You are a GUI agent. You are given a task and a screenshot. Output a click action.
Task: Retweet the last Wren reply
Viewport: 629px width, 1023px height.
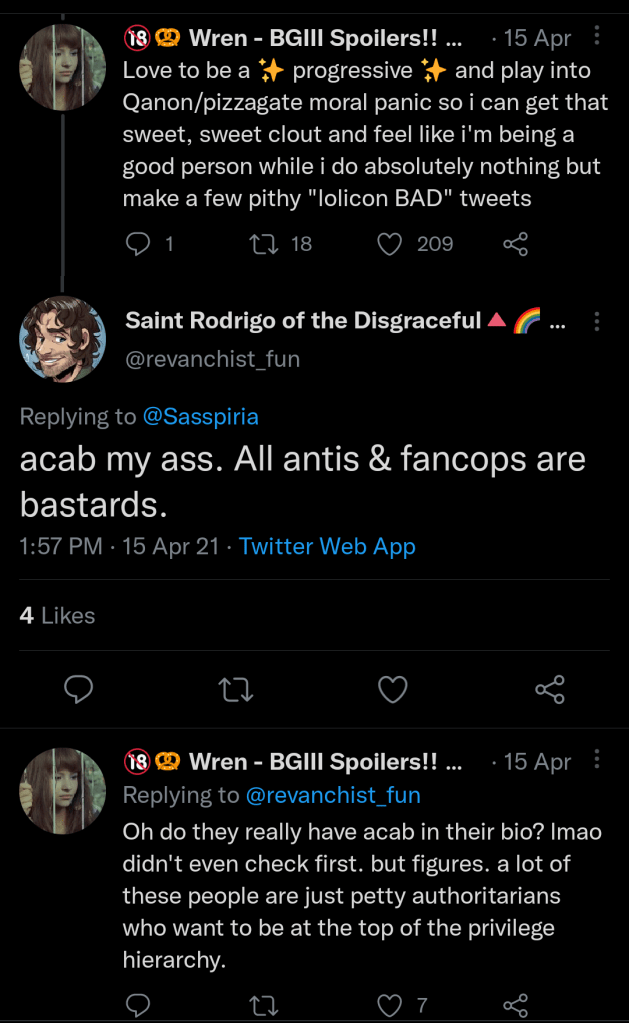(268, 1005)
